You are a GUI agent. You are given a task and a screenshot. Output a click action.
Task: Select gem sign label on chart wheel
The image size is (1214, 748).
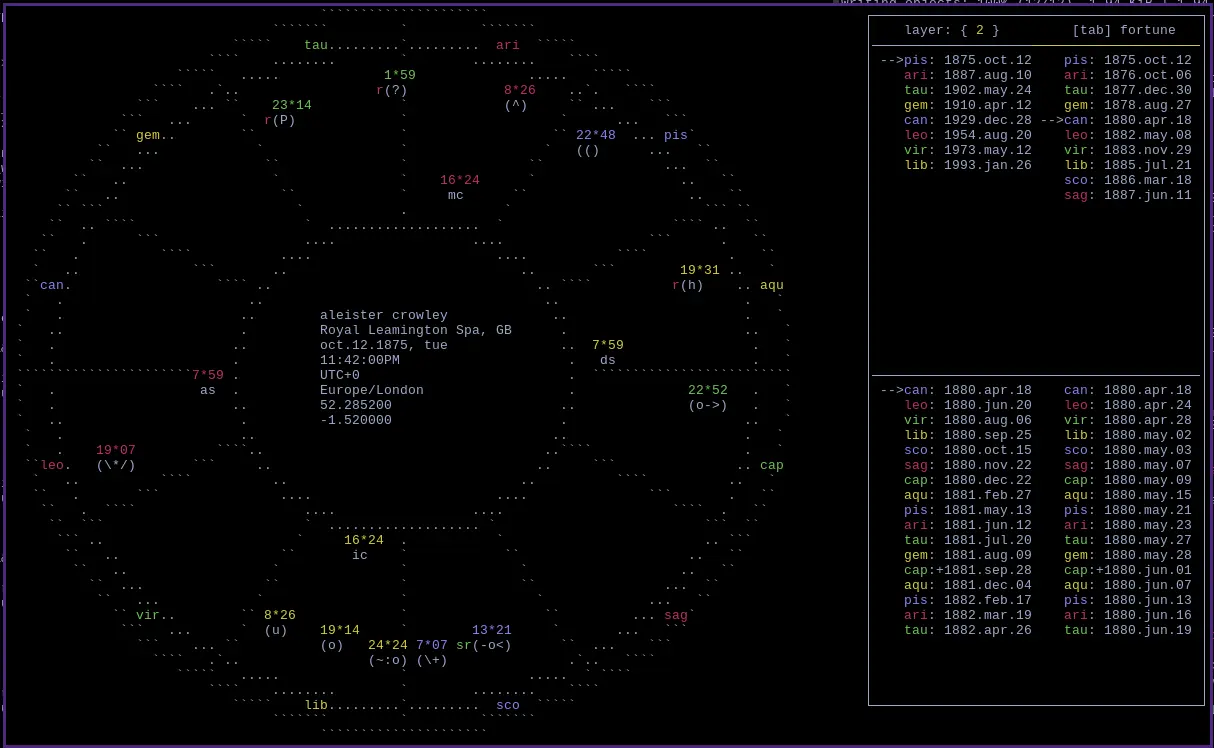(x=148, y=135)
